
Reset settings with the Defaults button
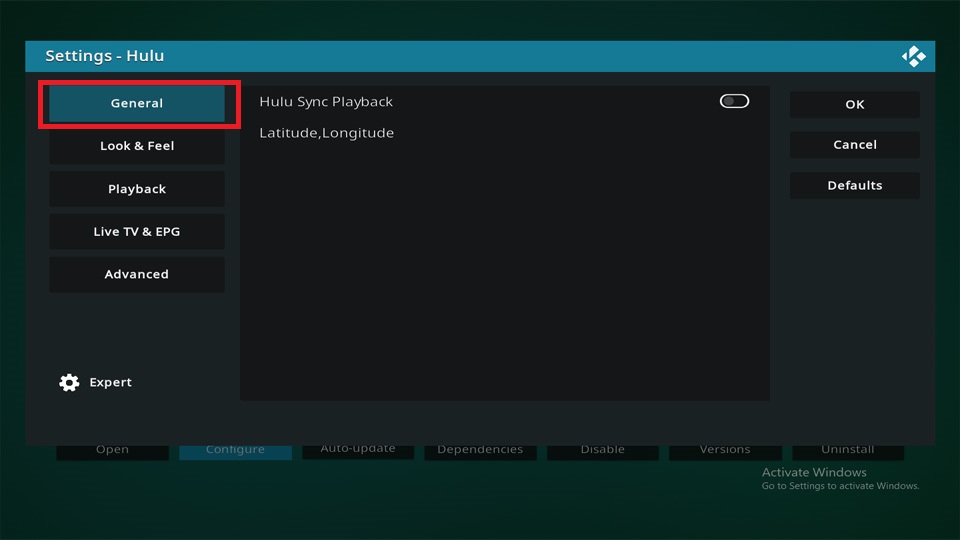[855, 186]
